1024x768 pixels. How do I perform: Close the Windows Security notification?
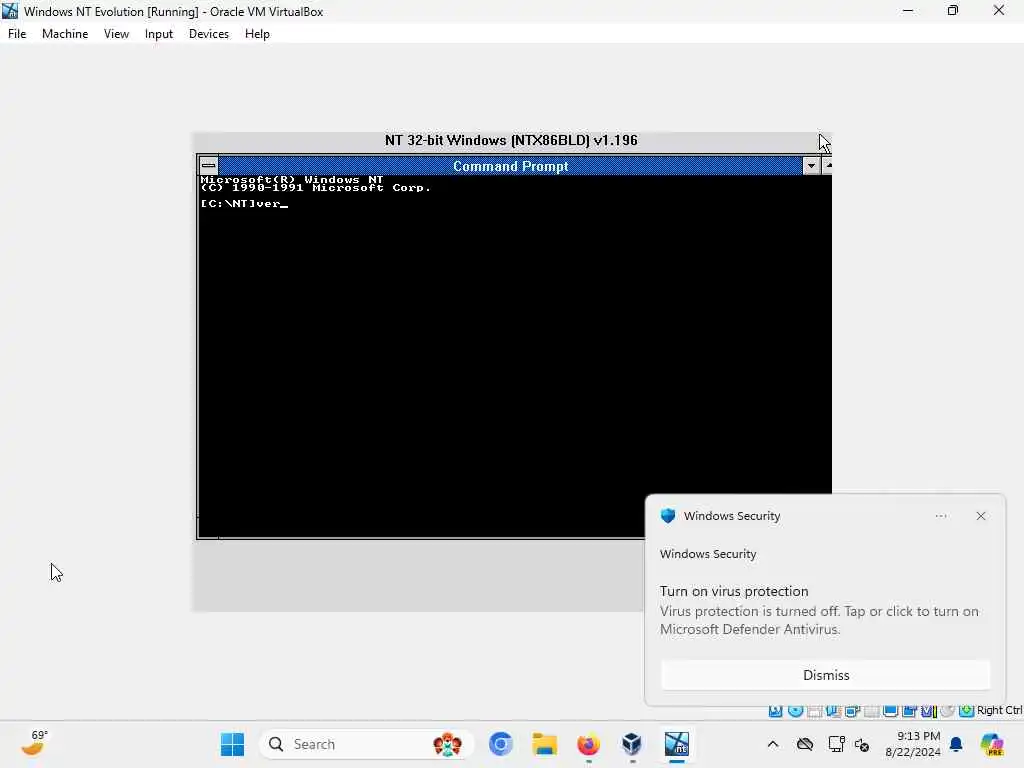pyautogui.click(x=981, y=516)
